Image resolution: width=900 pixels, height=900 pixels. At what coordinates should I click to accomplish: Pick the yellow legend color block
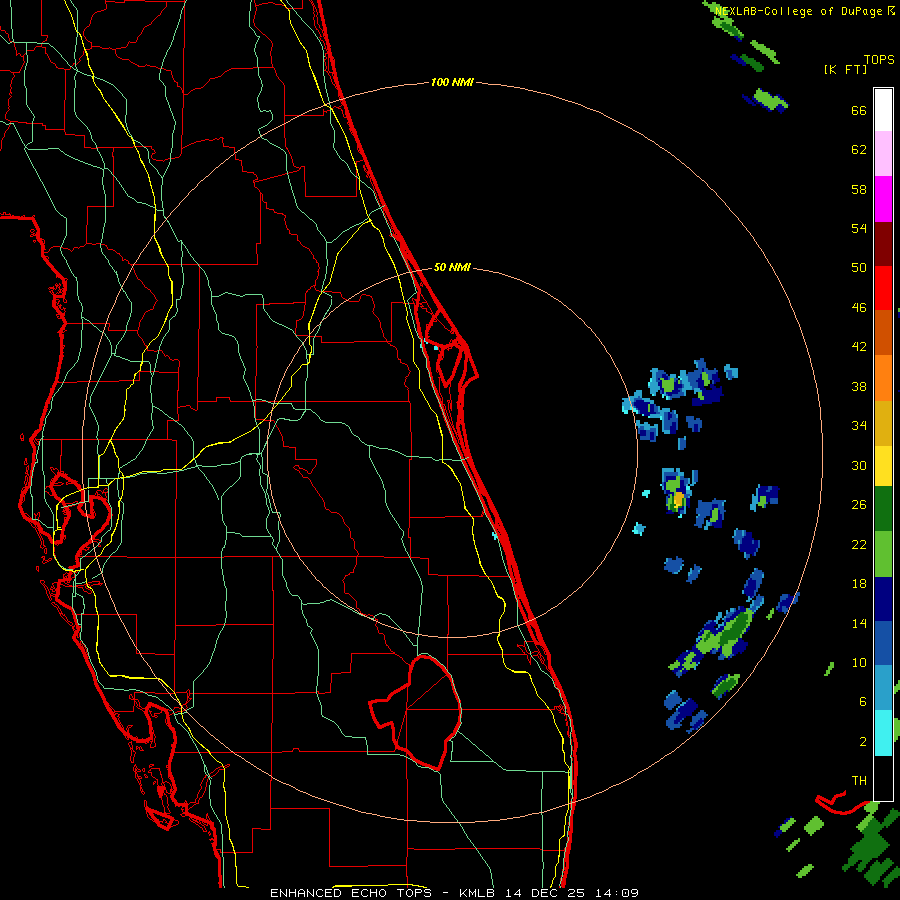(x=883, y=466)
